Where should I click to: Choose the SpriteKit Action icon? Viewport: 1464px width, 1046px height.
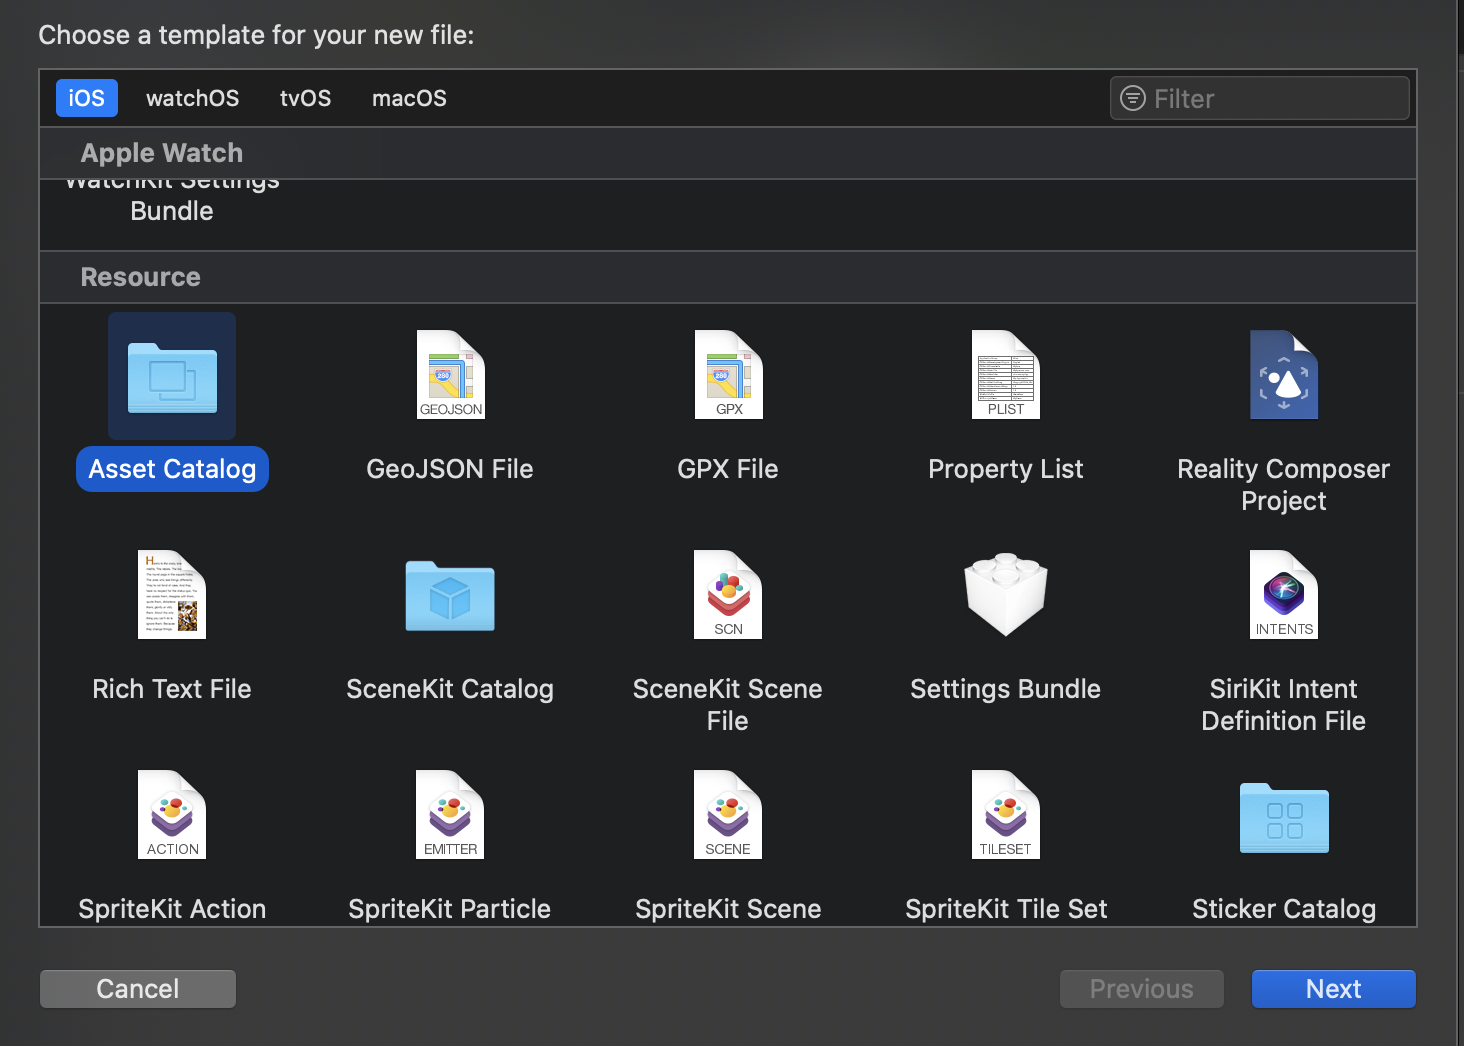tap(172, 814)
